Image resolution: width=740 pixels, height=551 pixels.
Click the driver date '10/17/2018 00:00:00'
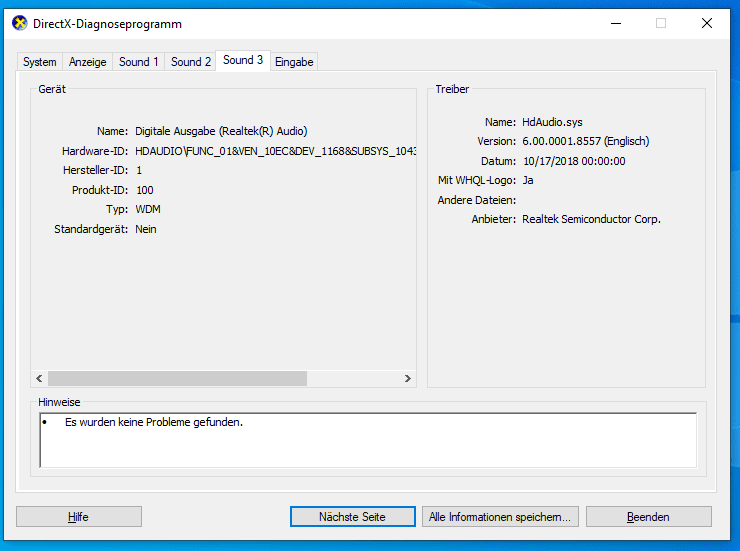click(x=574, y=161)
